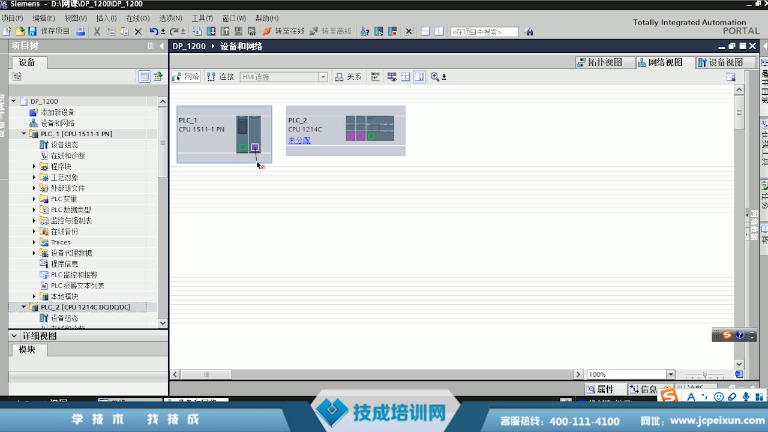768x432 pixels.
Task: Click the 连接 connections button
Action: pyautogui.click(x=220, y=77)
